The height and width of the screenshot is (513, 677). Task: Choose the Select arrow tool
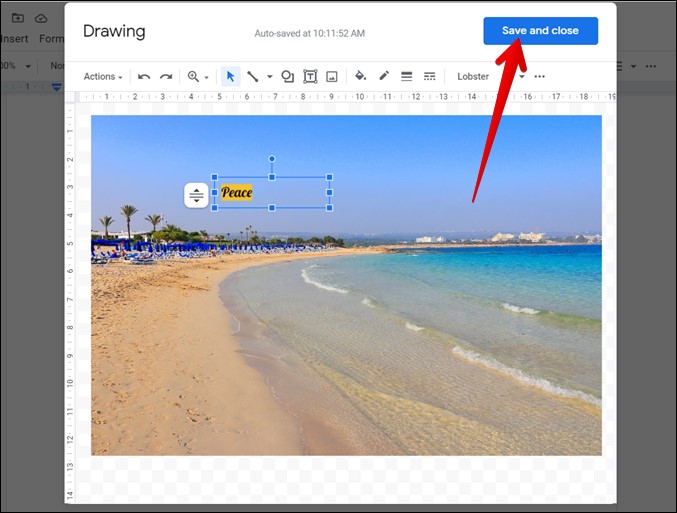tap(231, 77)
